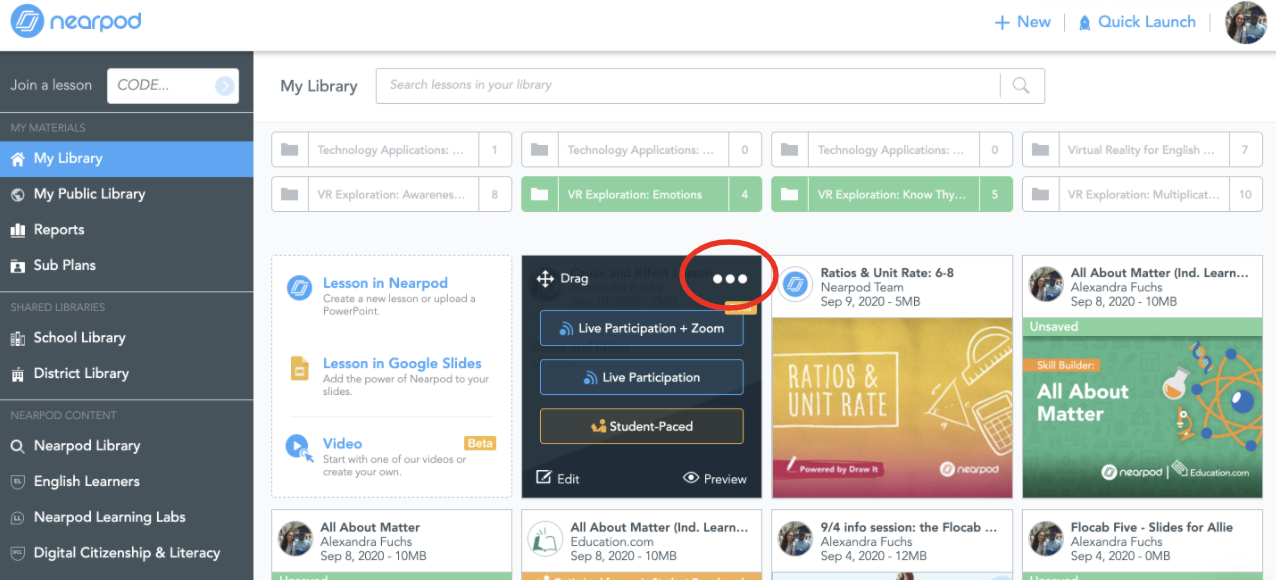This screenshot has height=580, width=1276.
Task: Submit the join code arrow button
Action: pos(225,86)
